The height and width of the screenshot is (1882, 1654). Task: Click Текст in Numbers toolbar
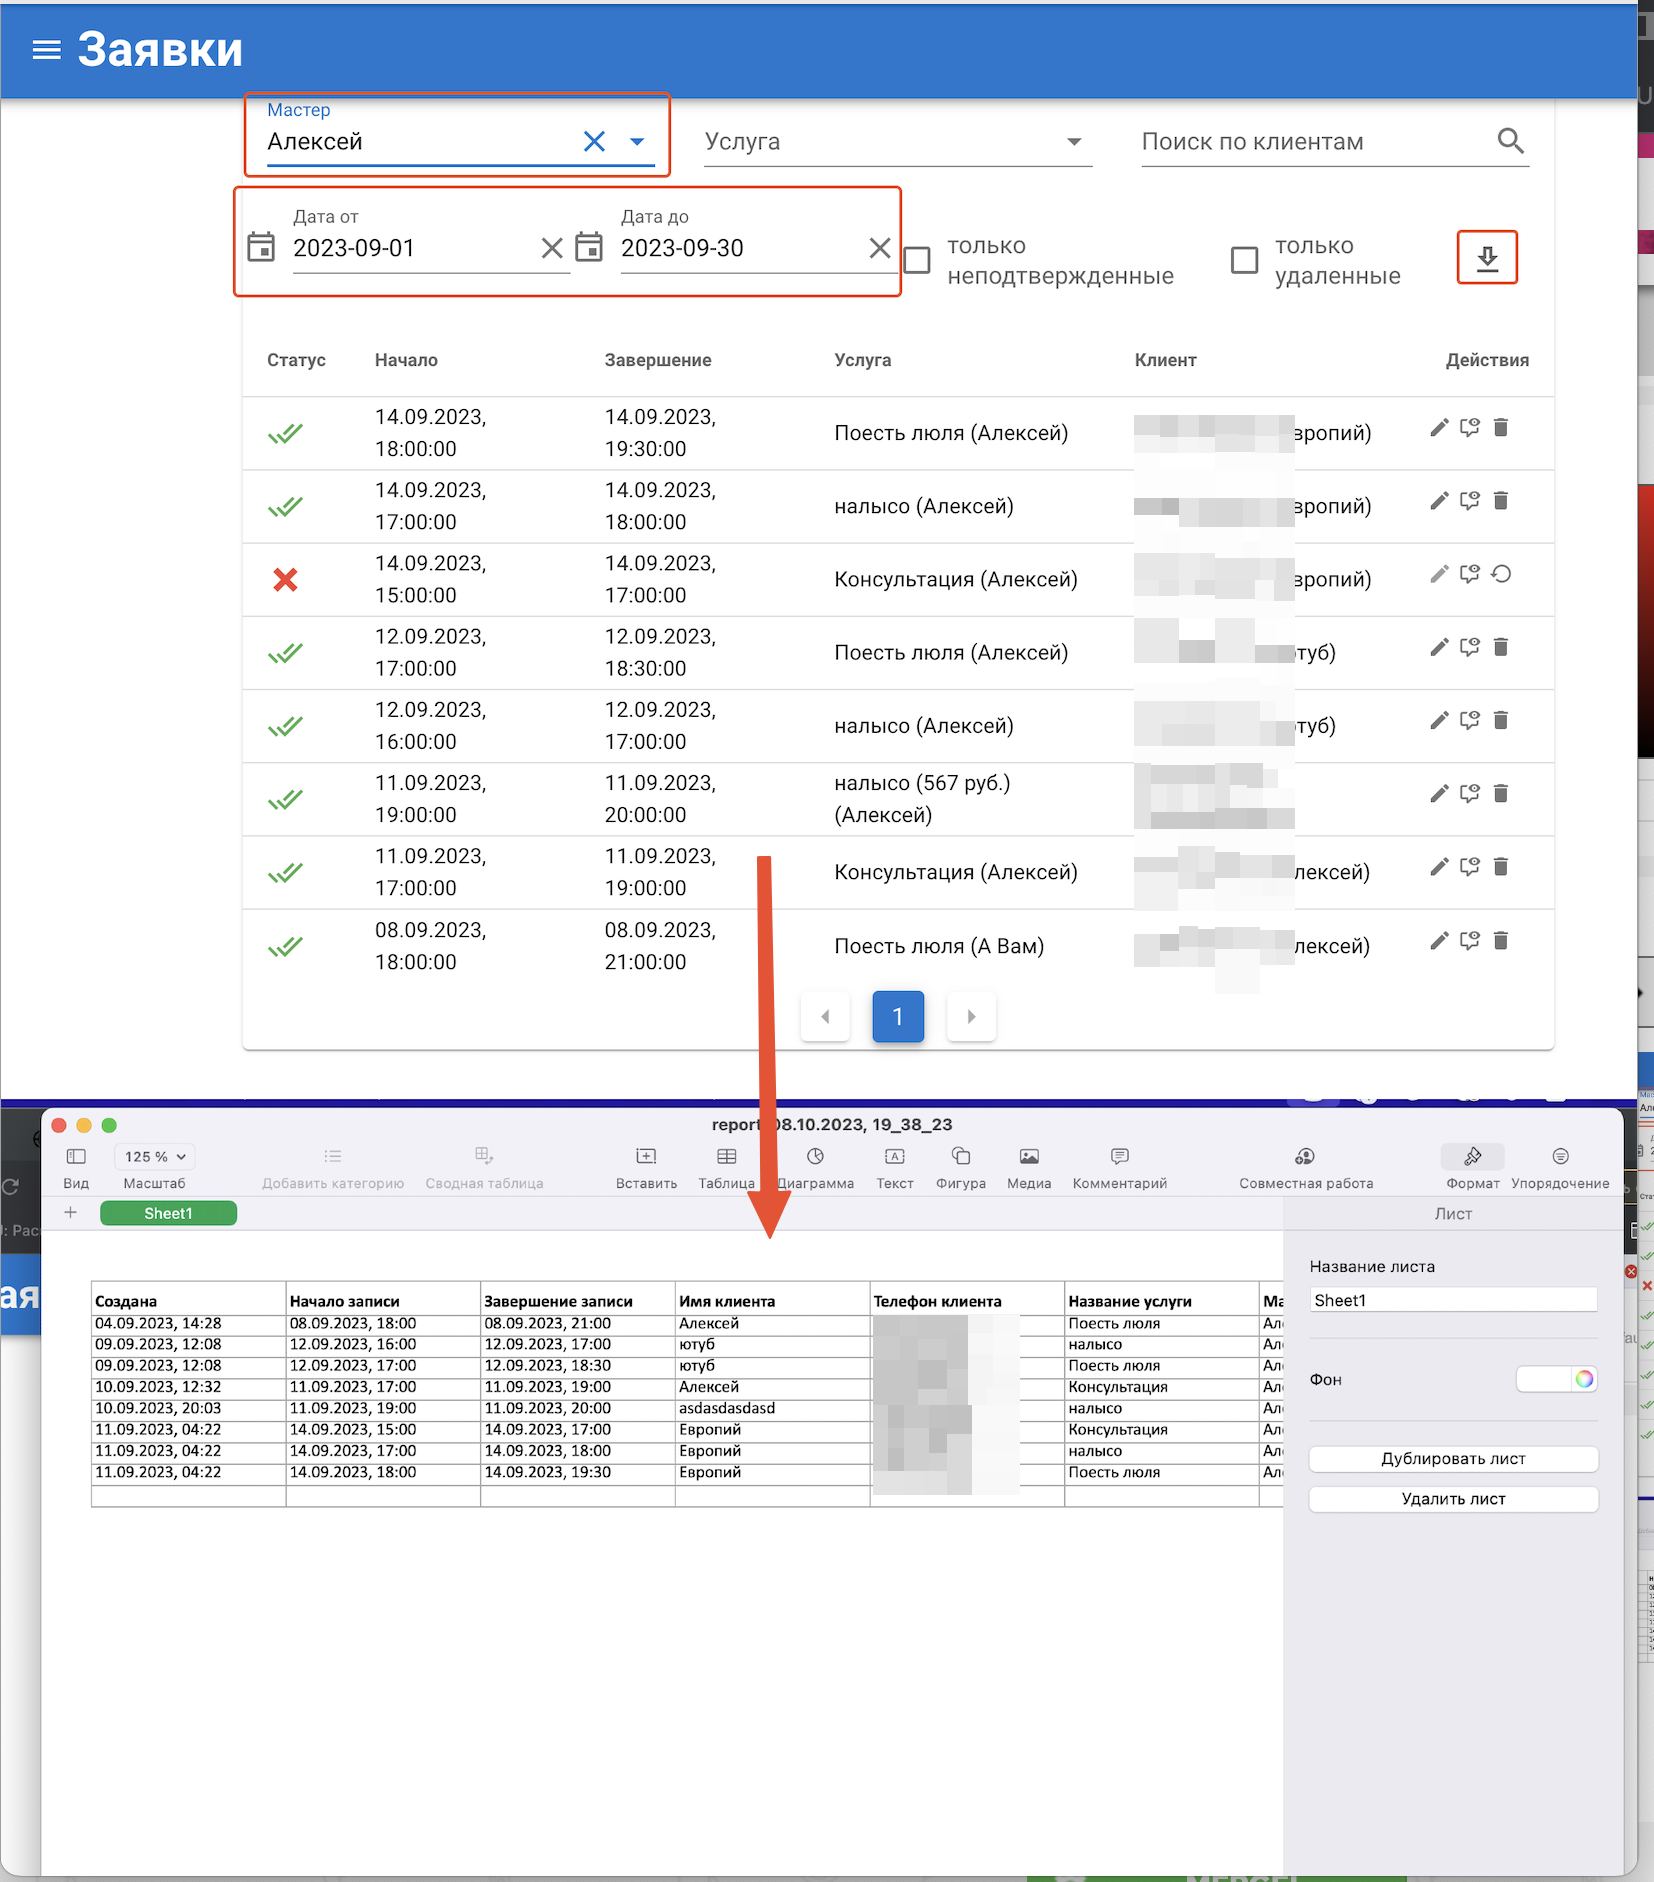coord(895,1167)
